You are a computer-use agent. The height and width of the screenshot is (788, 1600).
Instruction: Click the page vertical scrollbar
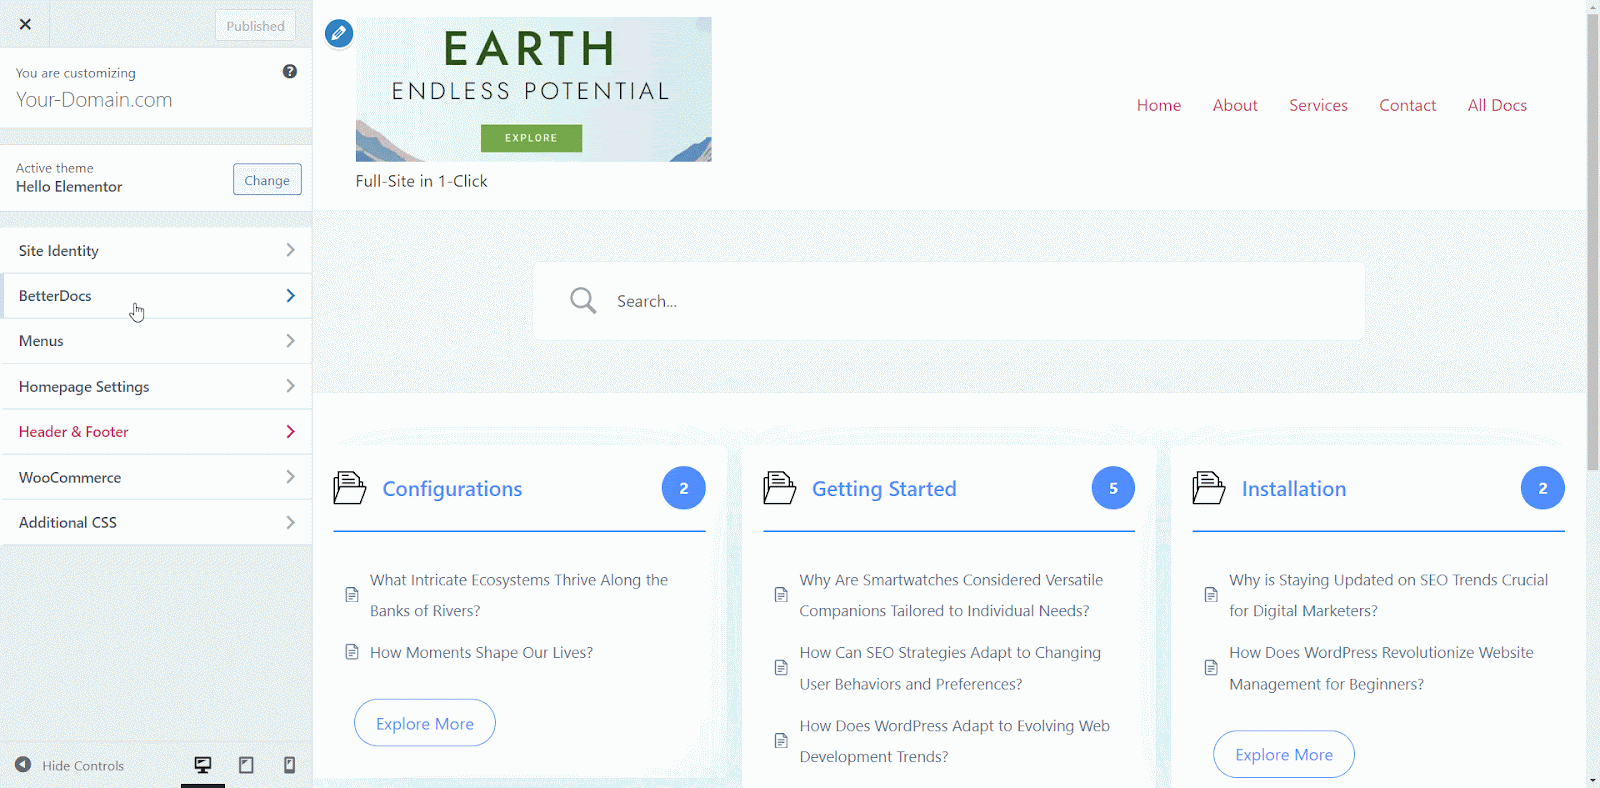click(1593, 240)
